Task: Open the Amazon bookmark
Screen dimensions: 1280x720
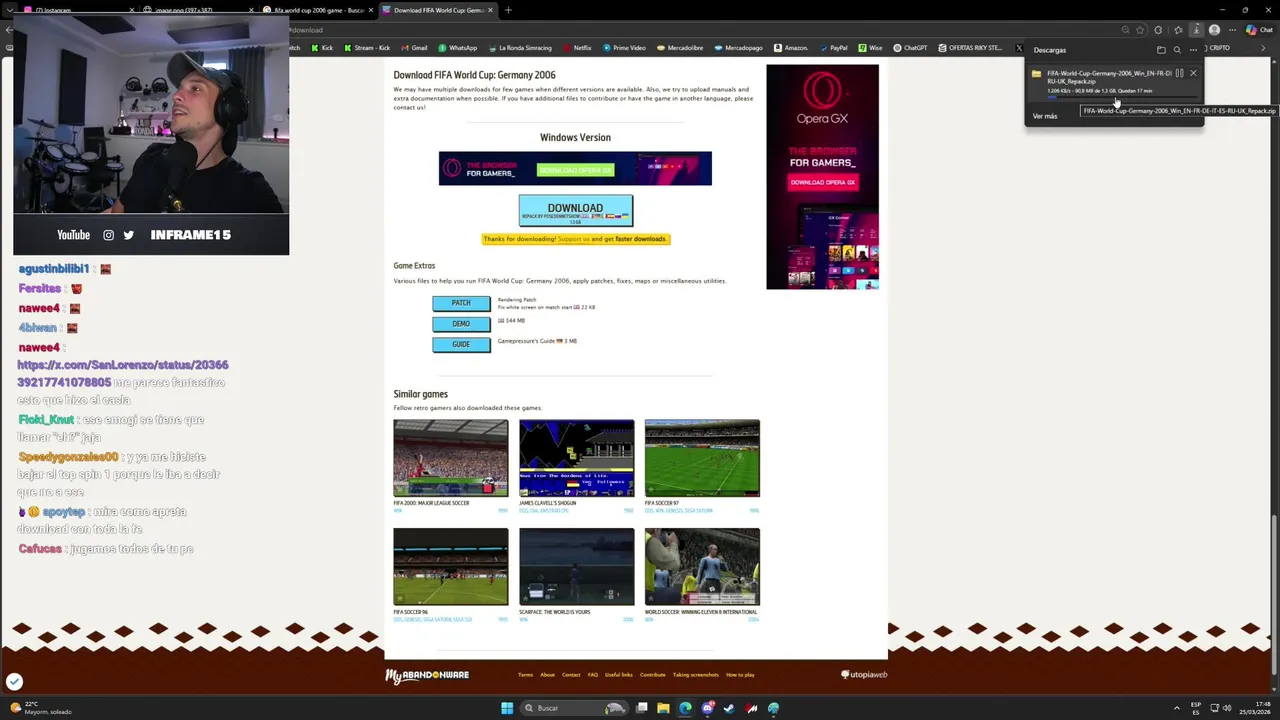Action: [x=790, y=48]
